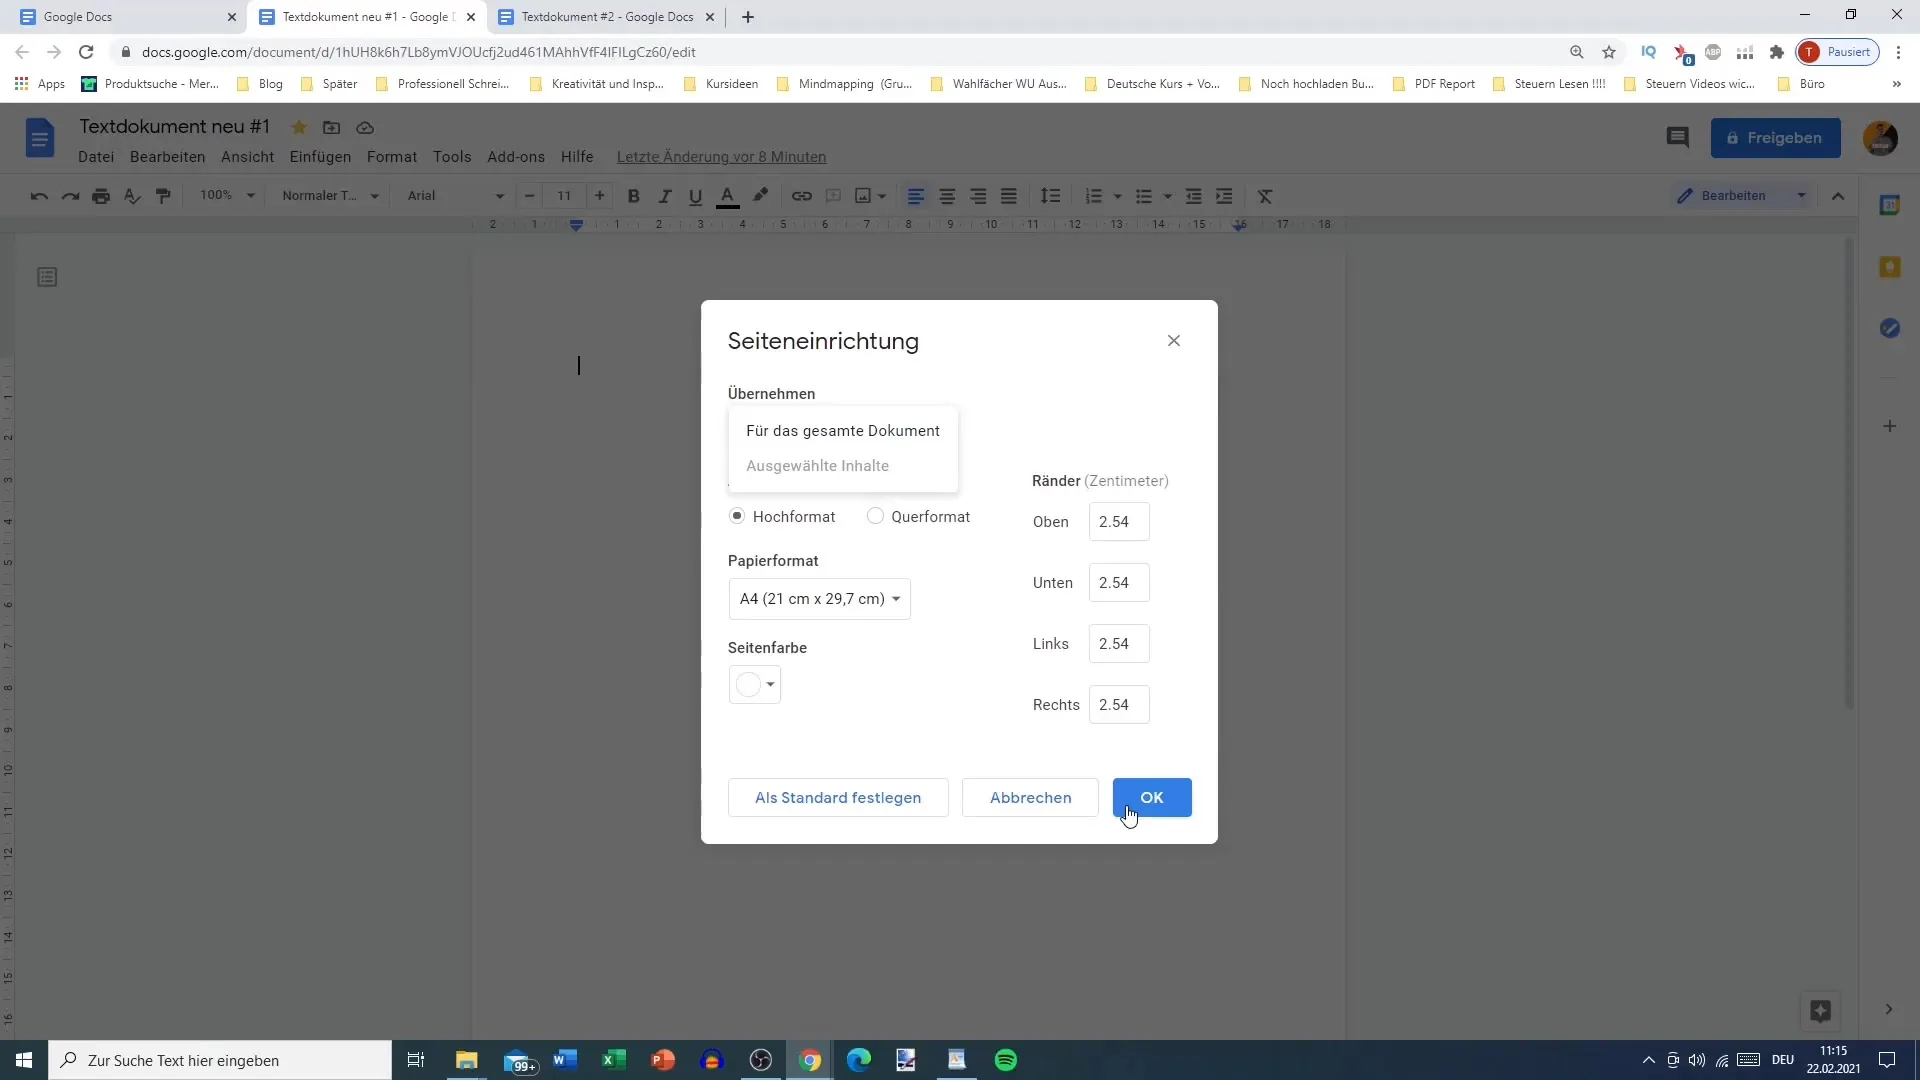Open the Einfügen menu
1920x1080 pixels.
pyautogui.click(x=320, y=156)
